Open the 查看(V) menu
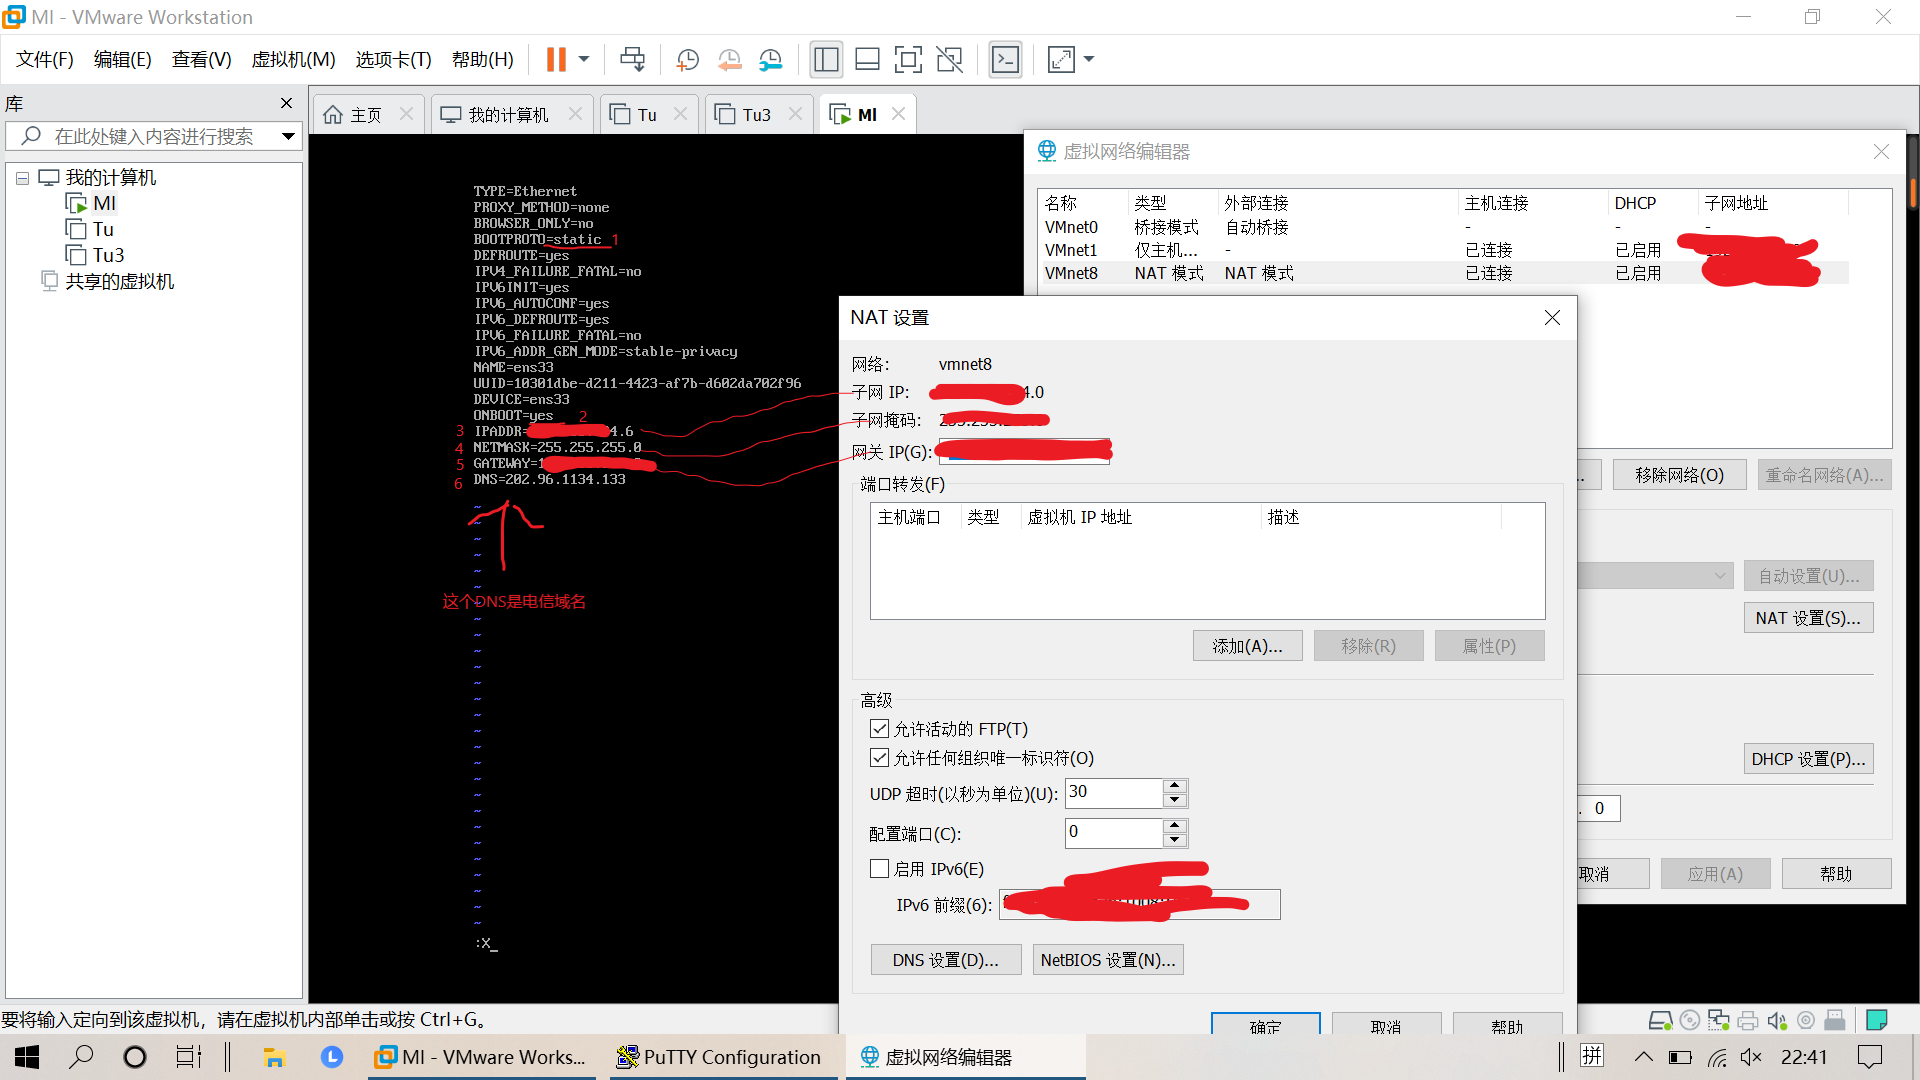1920x1080 pixels. pyautogui.click(x=202, y=60)
